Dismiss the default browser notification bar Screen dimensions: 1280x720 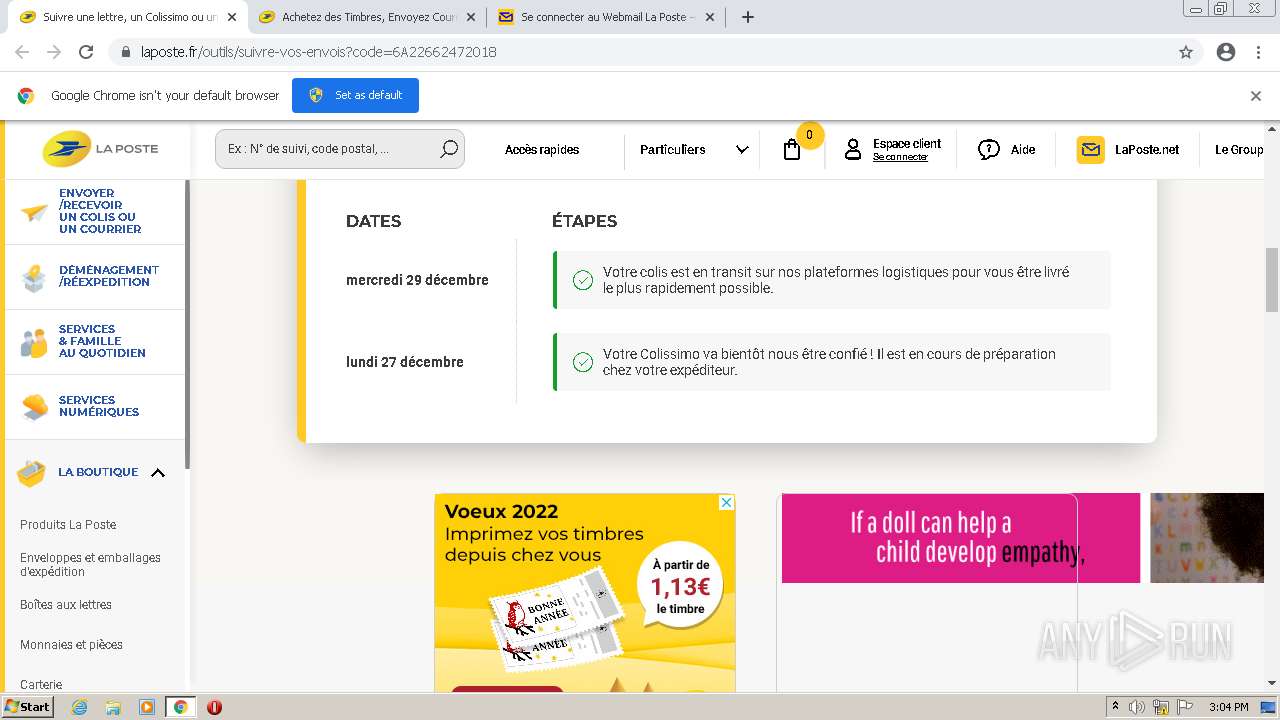pos(1256,96)
